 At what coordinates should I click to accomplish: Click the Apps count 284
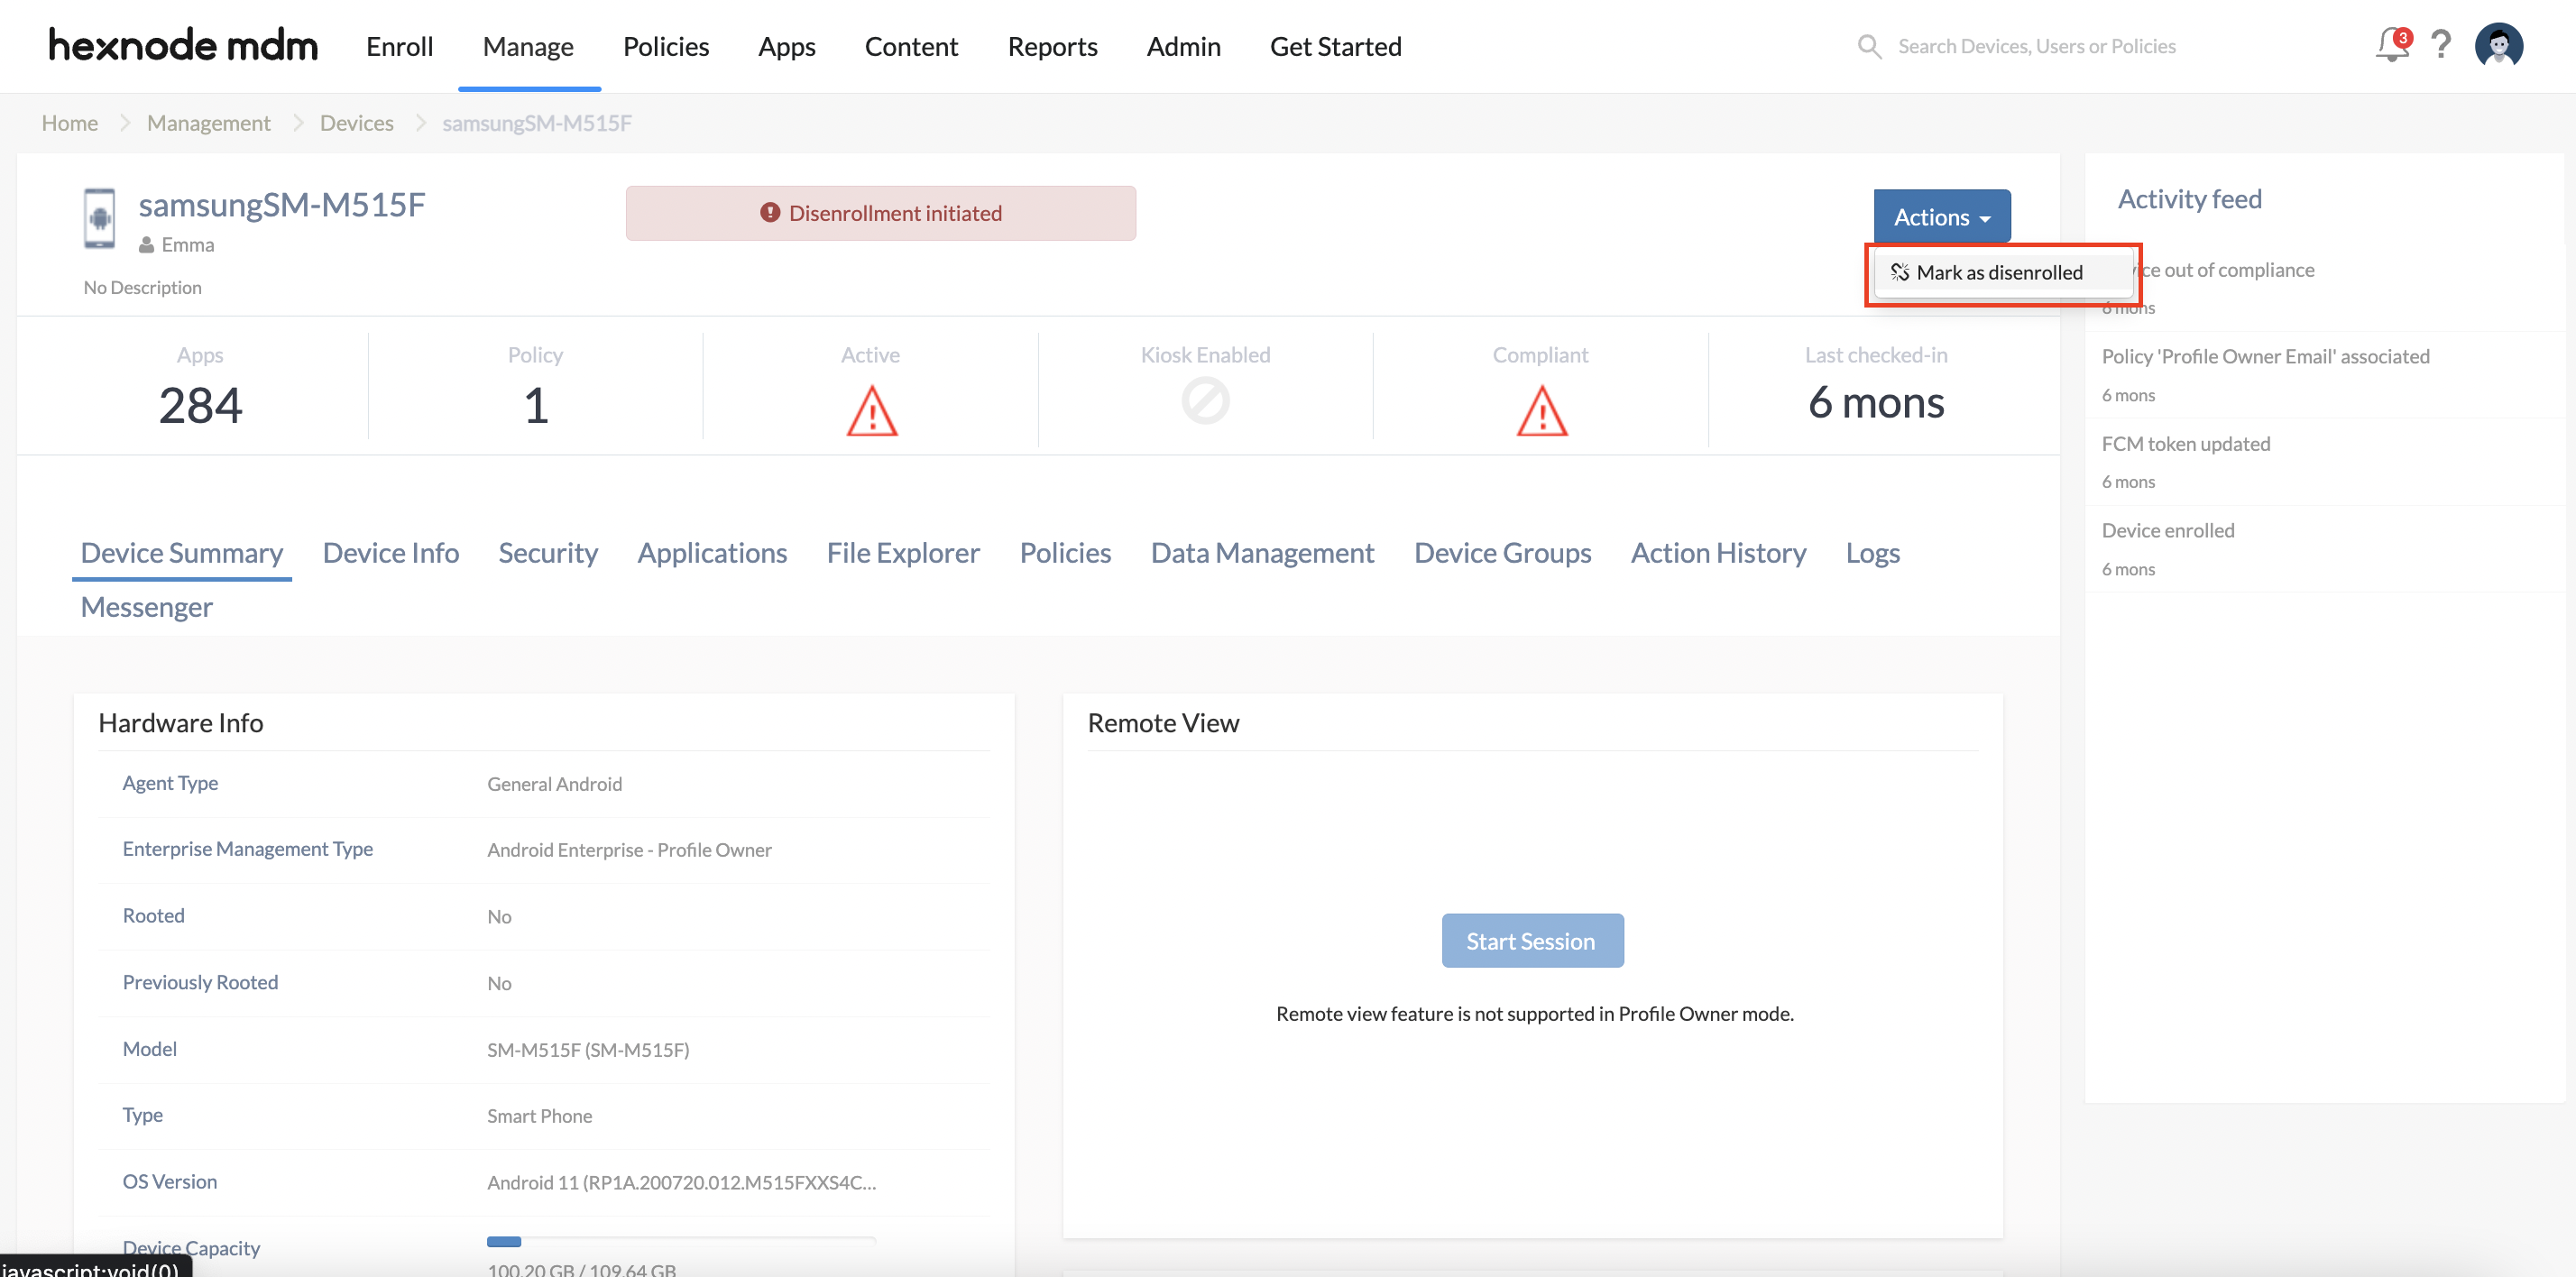click(x=200, y=405)
